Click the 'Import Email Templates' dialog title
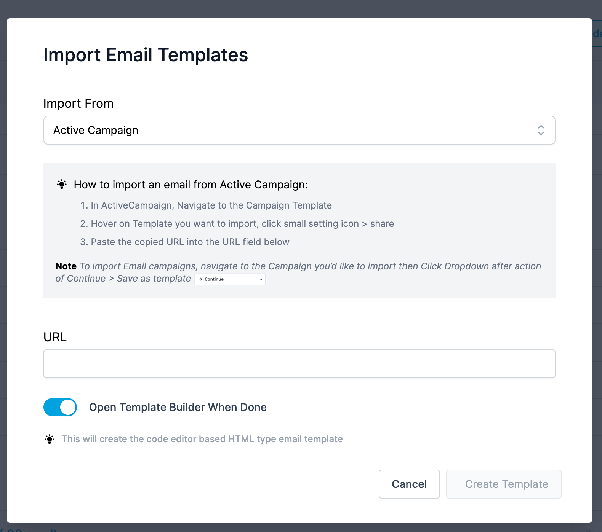602x532 pixels. pyautogui.click(x=146, y=55)
